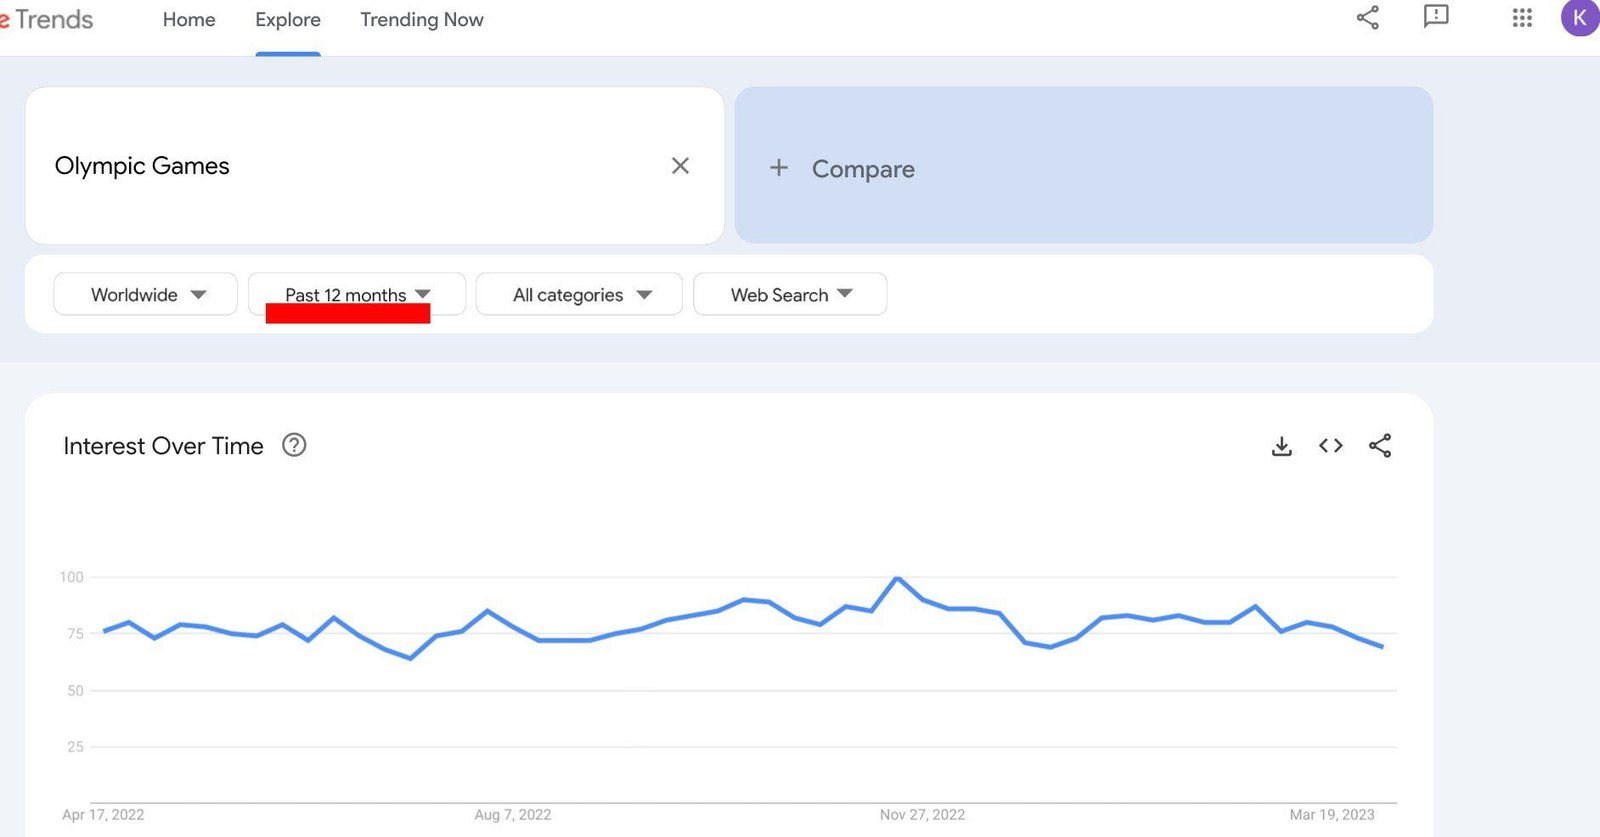Image resolution: width=1600 pixels, height=837 pixels.
Task: Click the peak point on the trend line
Action: (897, 578)
